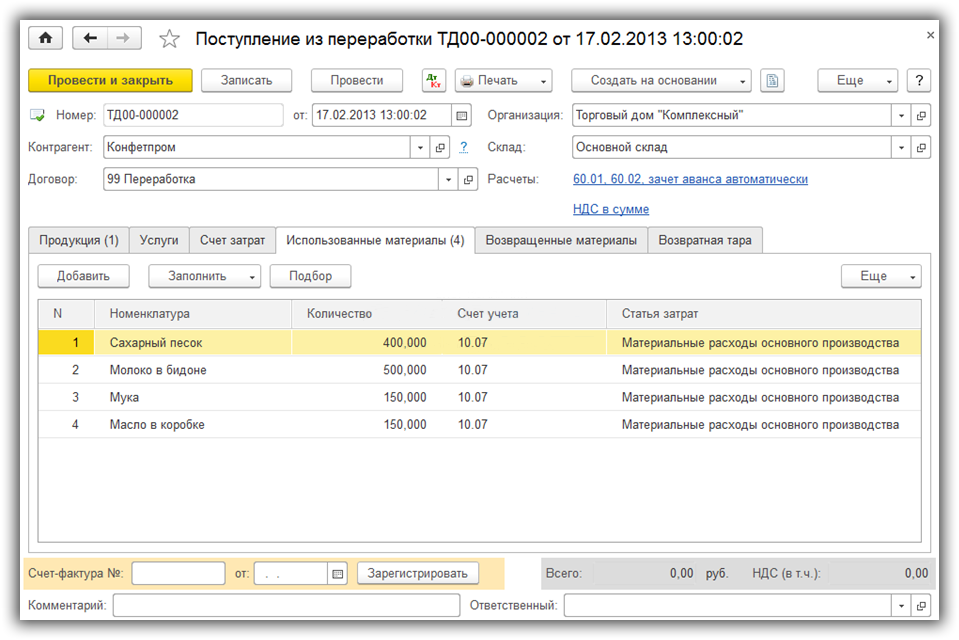Open the Заполнить dropdown menu
Viewport: 959px width, 640px height.
coord(251,276)
